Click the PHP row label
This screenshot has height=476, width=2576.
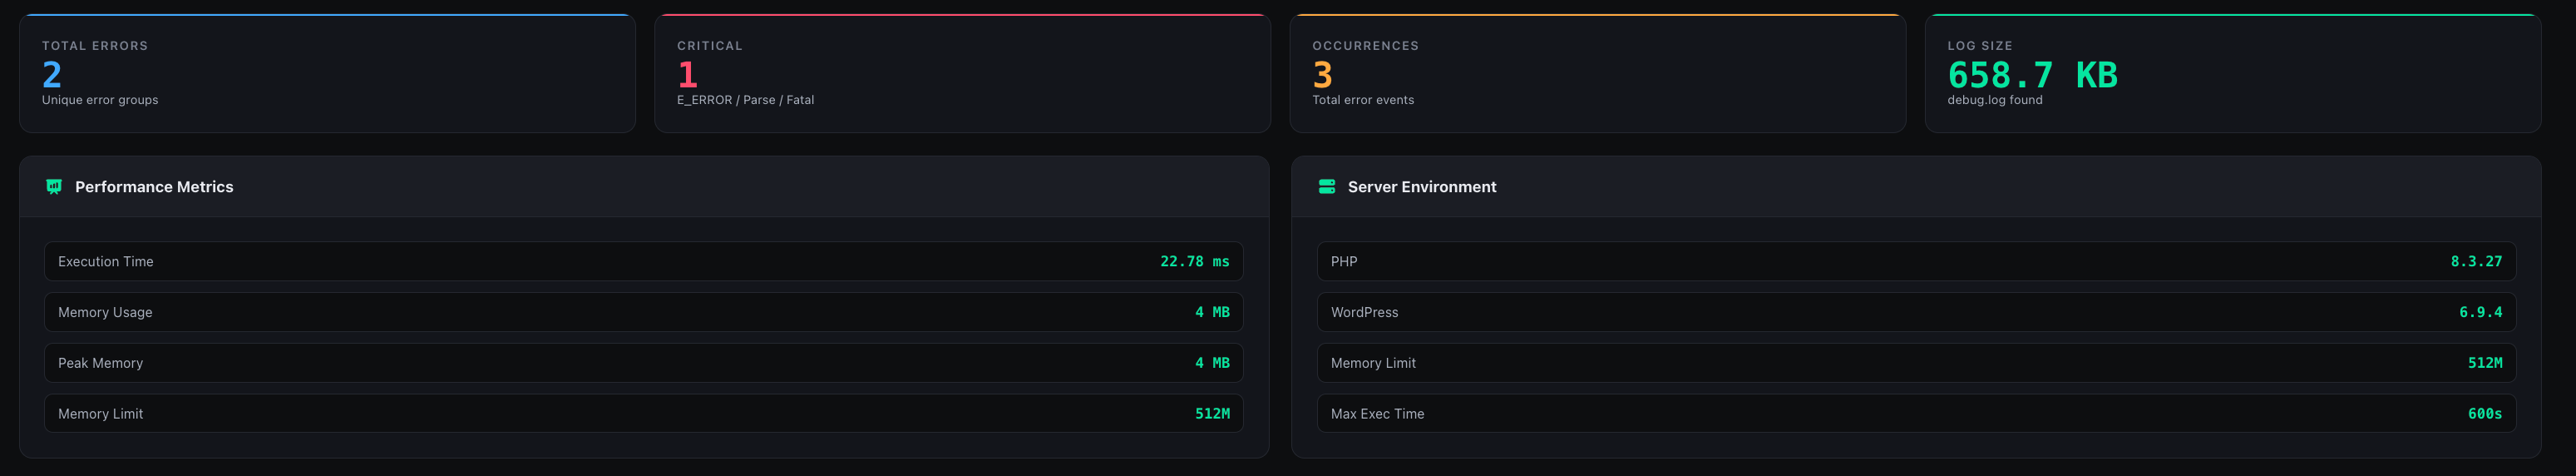click(x=1344, y=262)
